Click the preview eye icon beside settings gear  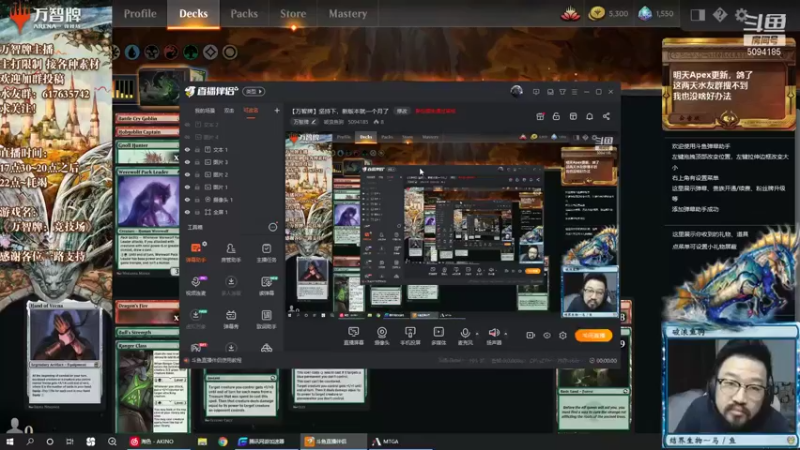pos(547,335)
